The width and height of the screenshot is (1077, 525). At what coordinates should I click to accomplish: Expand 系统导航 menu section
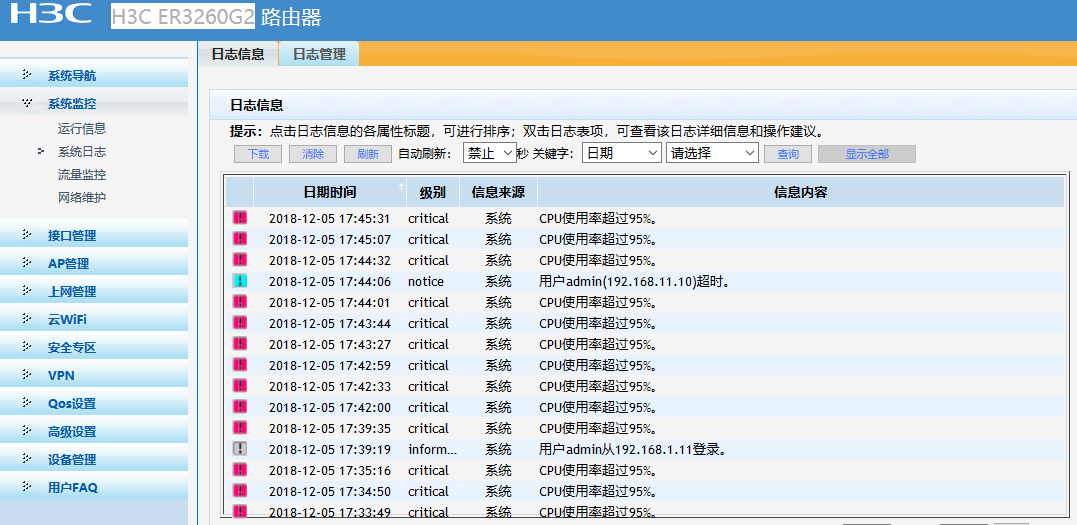click(94, 76)
